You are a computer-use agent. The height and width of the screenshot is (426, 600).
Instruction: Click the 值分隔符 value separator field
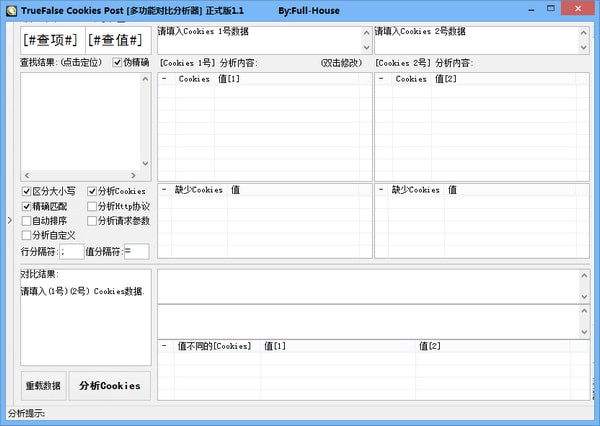tap(135, 252)
